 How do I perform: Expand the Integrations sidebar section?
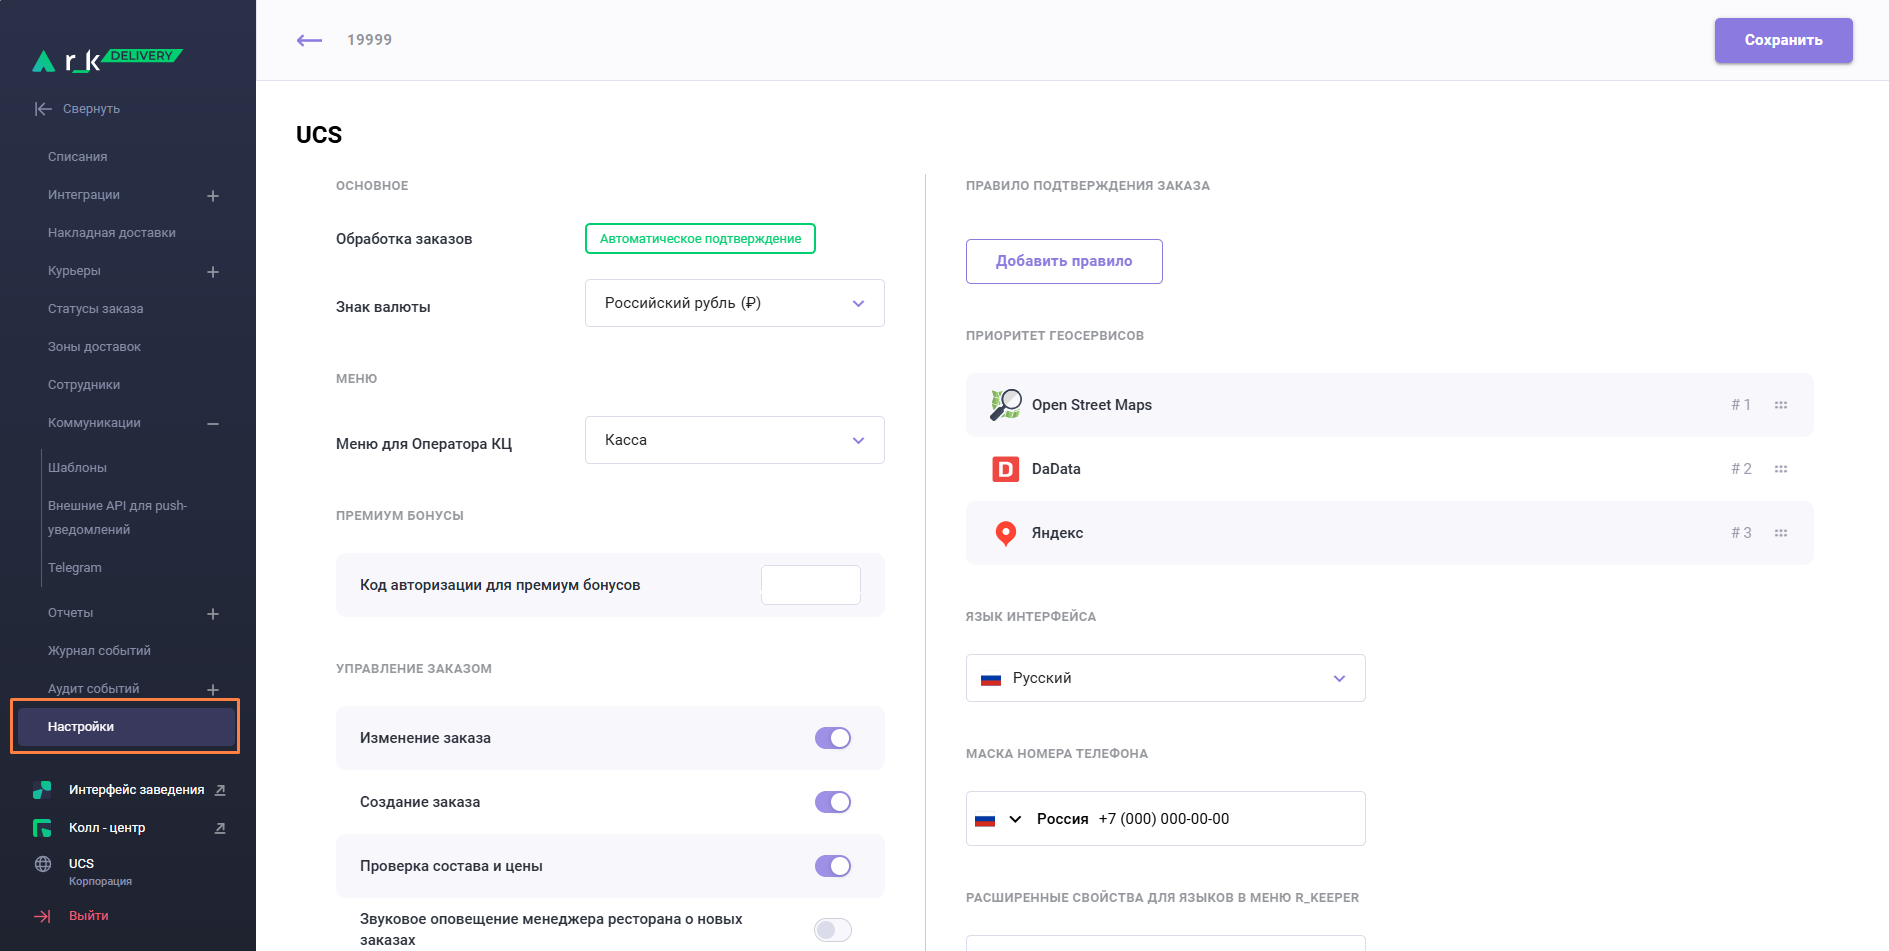coord(213,196)
